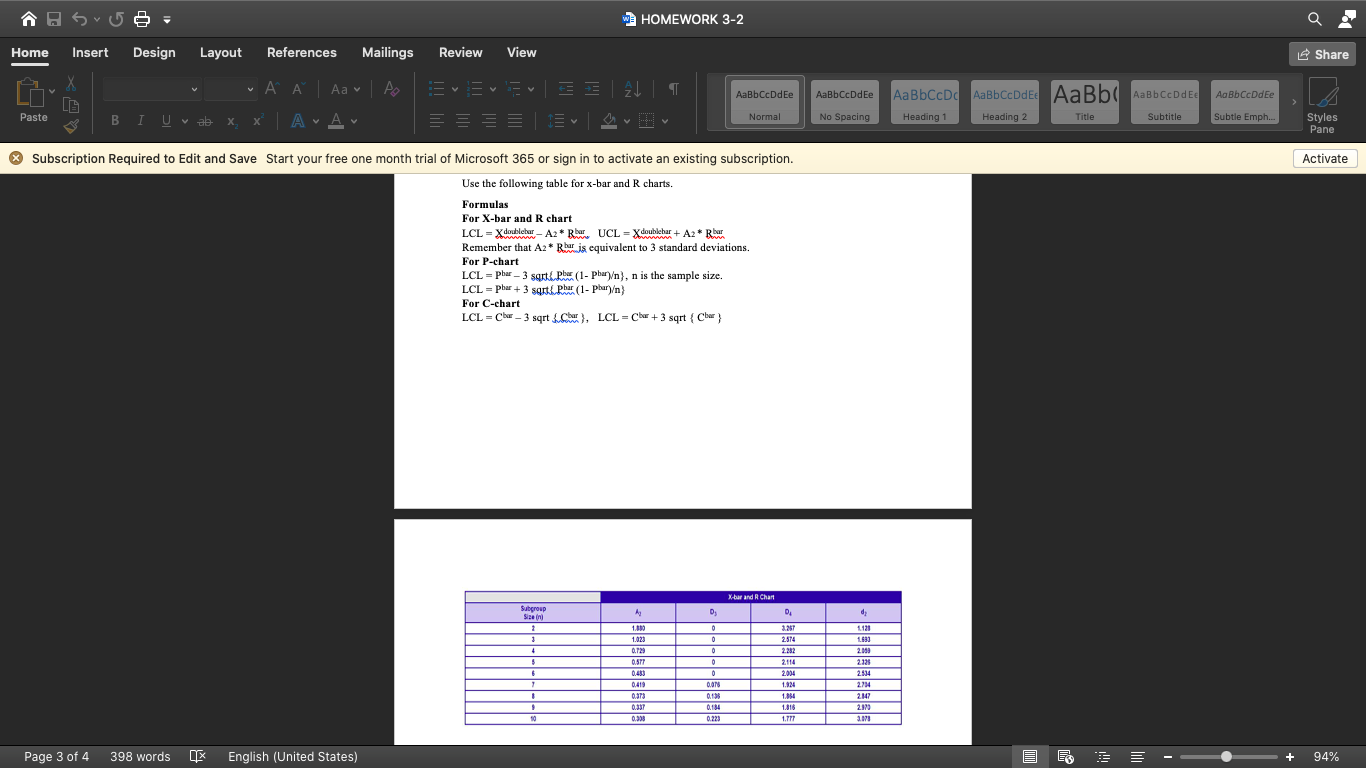Image resolution: width=1366 pixels, height=768 pixels.
Task: Open the font name dropdown
Action: [194, 90]
